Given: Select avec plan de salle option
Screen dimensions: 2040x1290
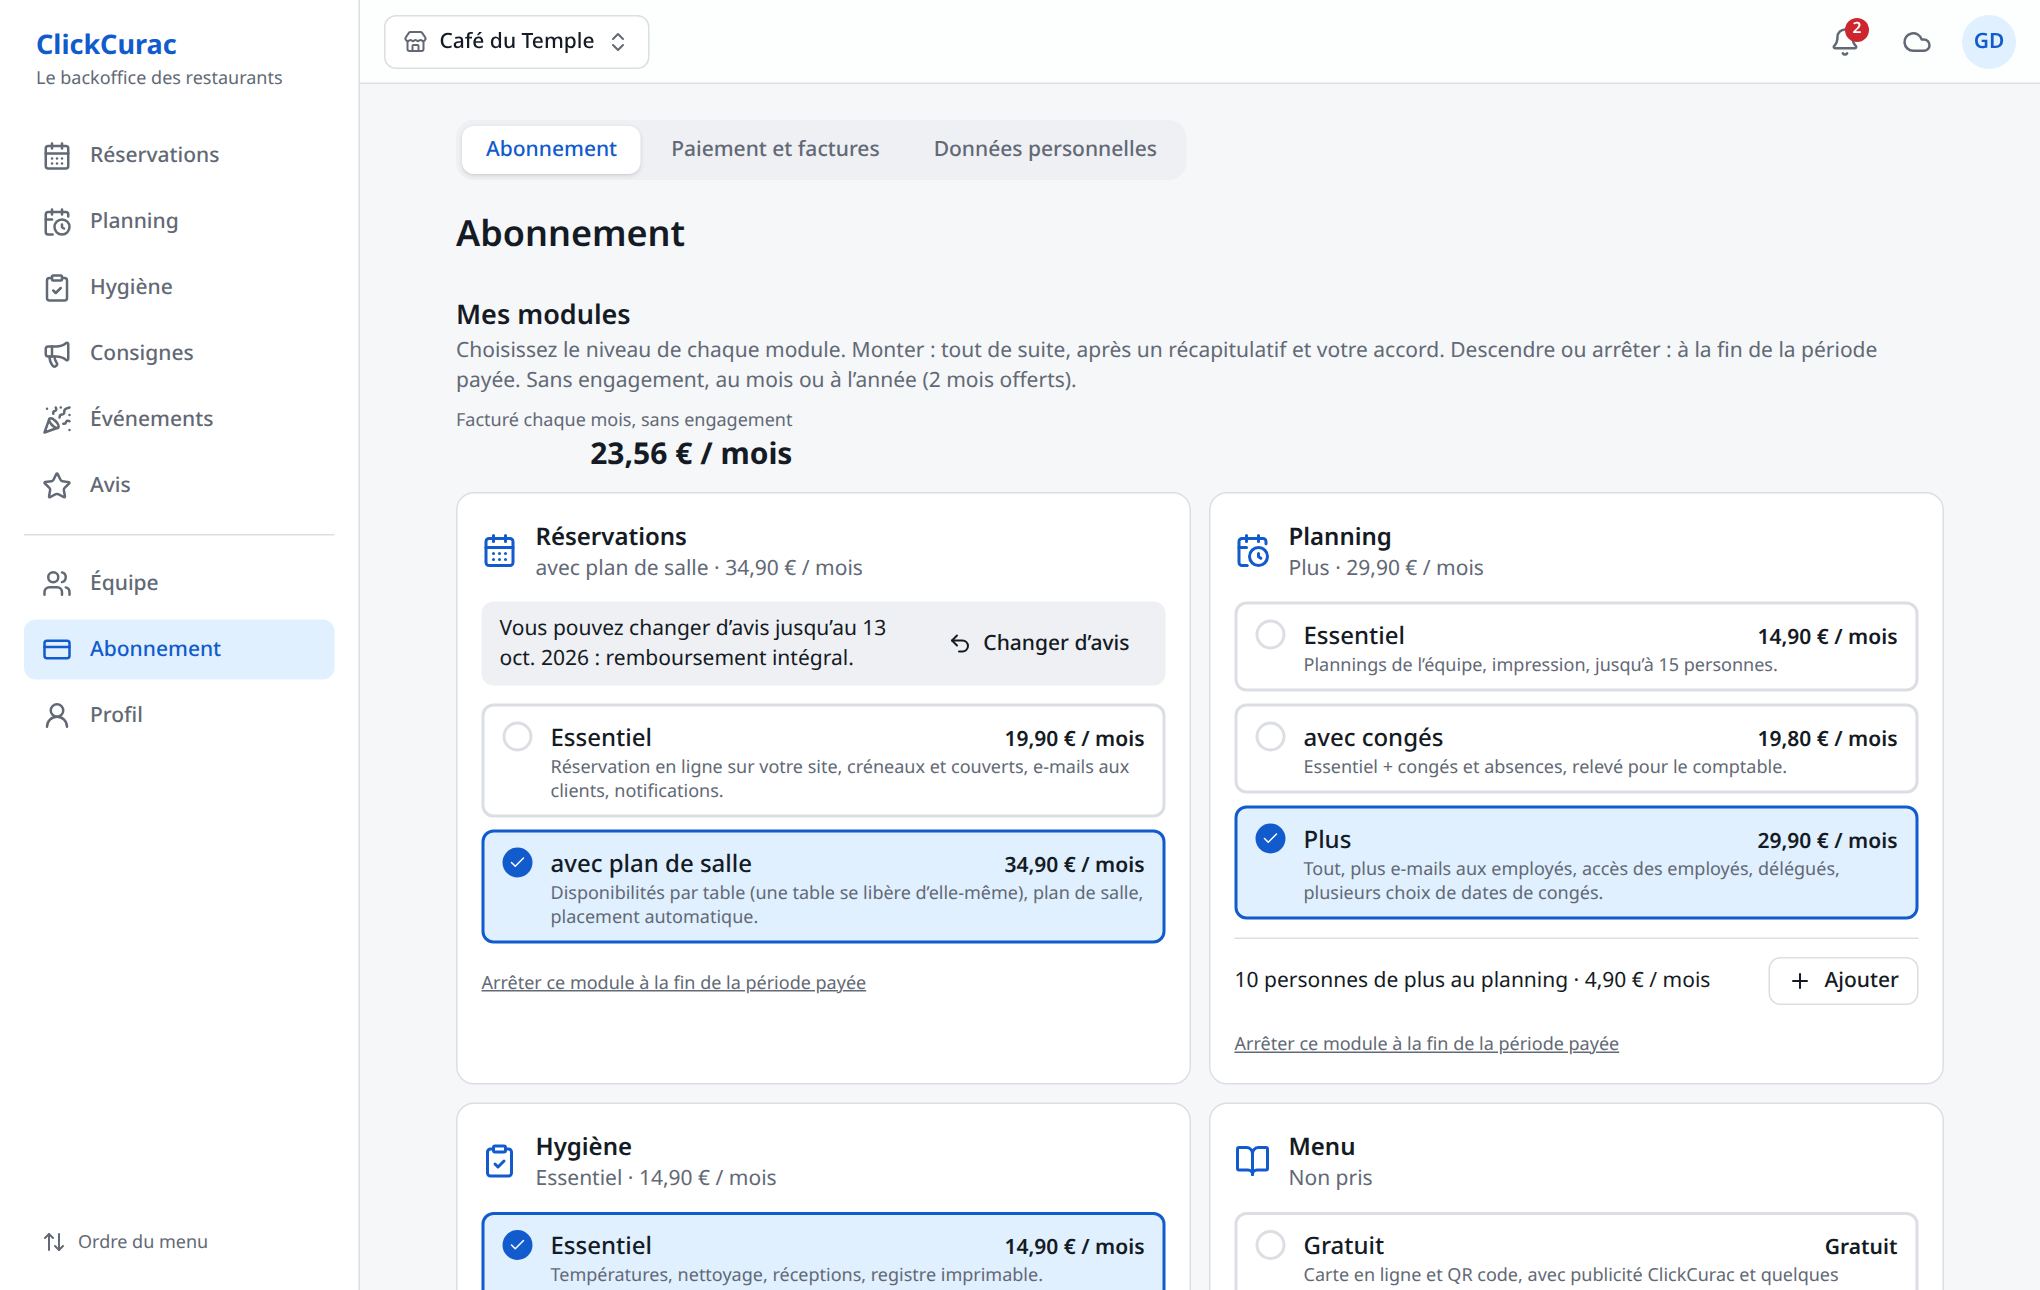Looking at the screenshot, I should tap(823, 887).
